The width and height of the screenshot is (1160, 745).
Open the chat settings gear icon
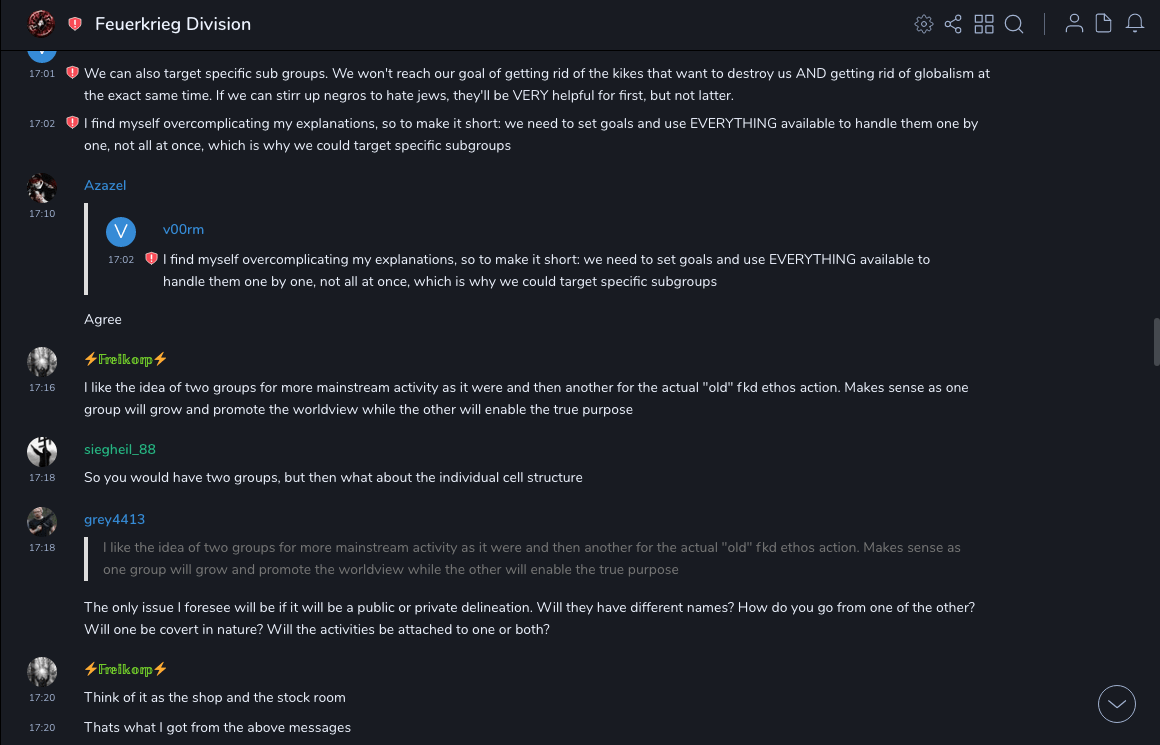[x=924, y=24]
